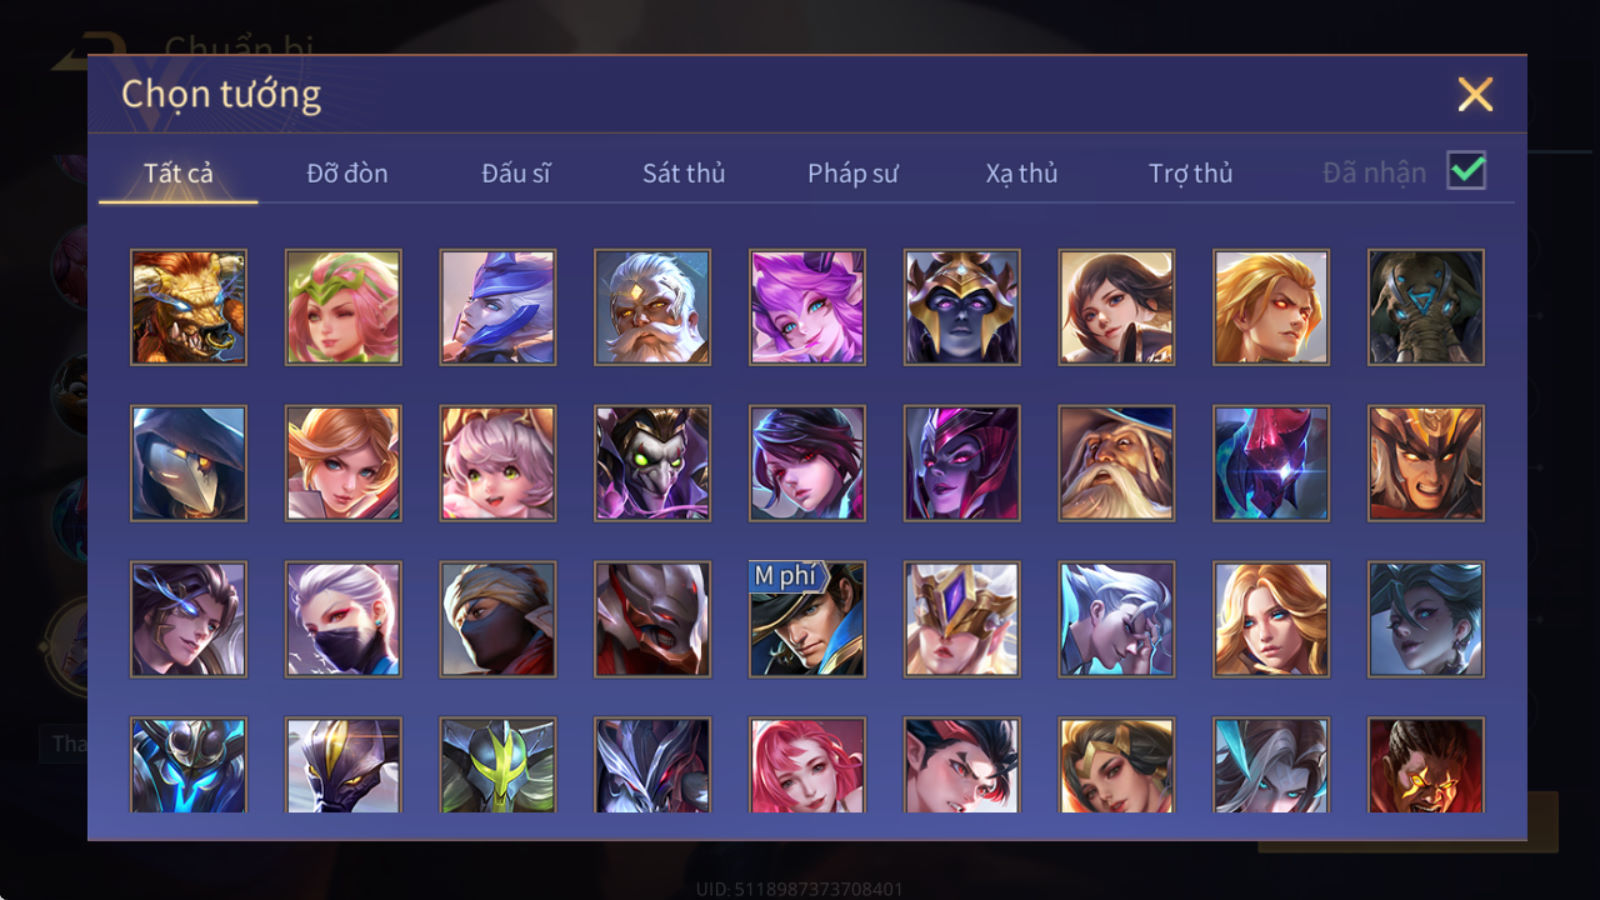The image size is (1600, 900).
Task: Open the Trợ thủ tab
Action: (1190, 173)
